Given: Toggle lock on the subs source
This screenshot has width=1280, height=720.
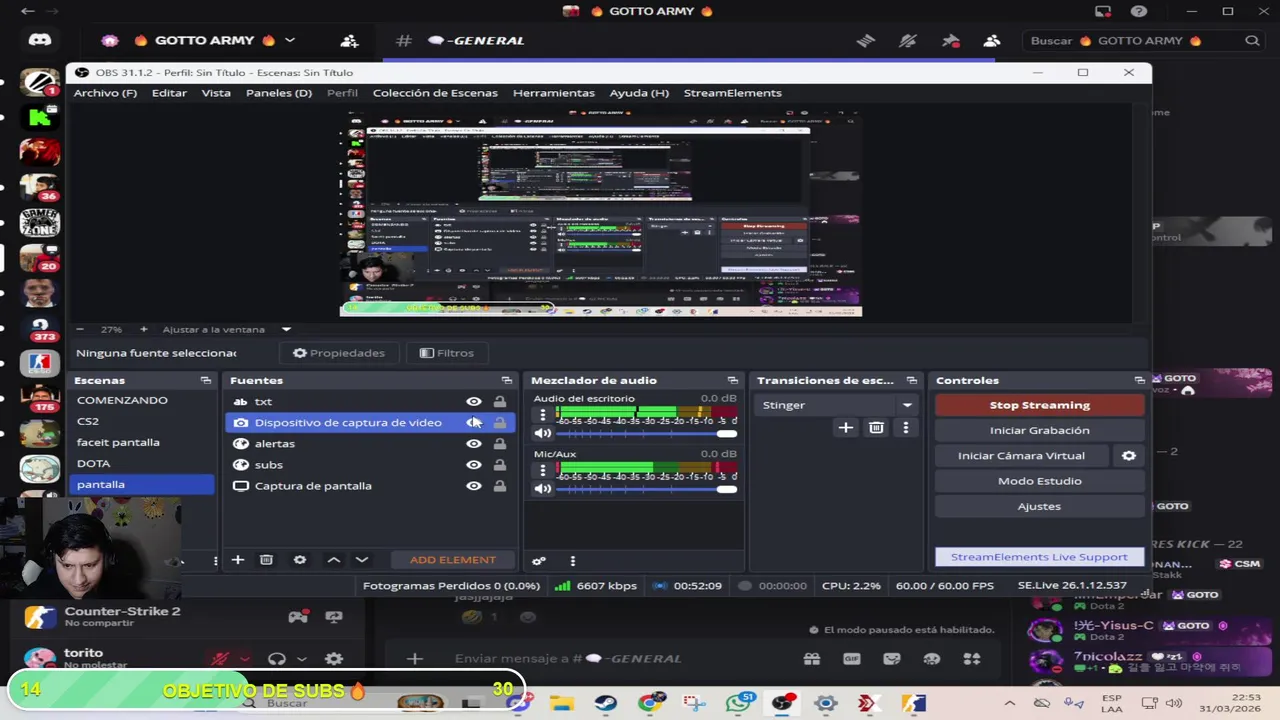Looking at the screenshot, I should click(x=499, y=465).
